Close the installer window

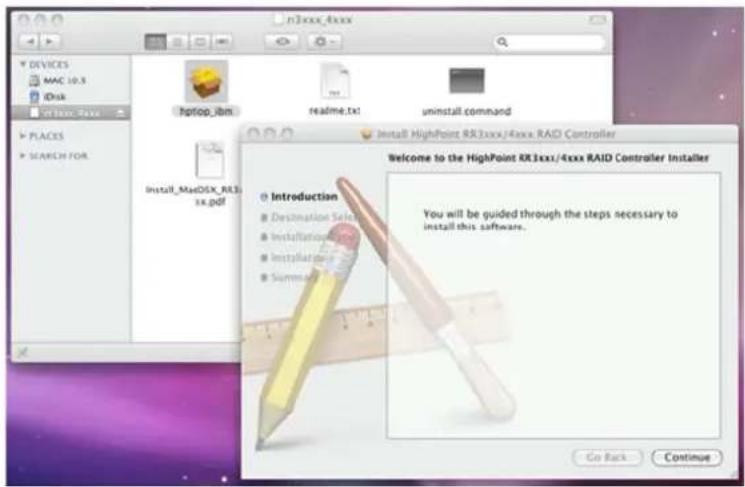[x=253, y=134]
